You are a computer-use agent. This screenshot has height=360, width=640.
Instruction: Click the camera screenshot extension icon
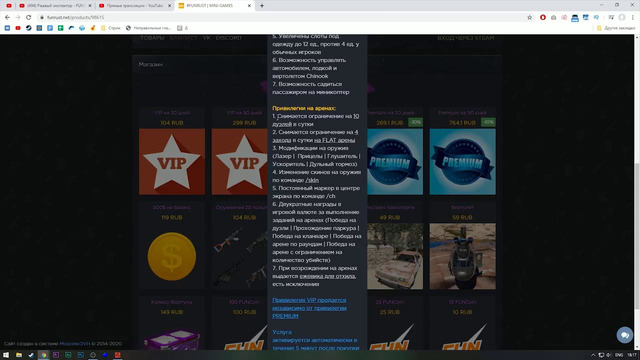[553, 17]
